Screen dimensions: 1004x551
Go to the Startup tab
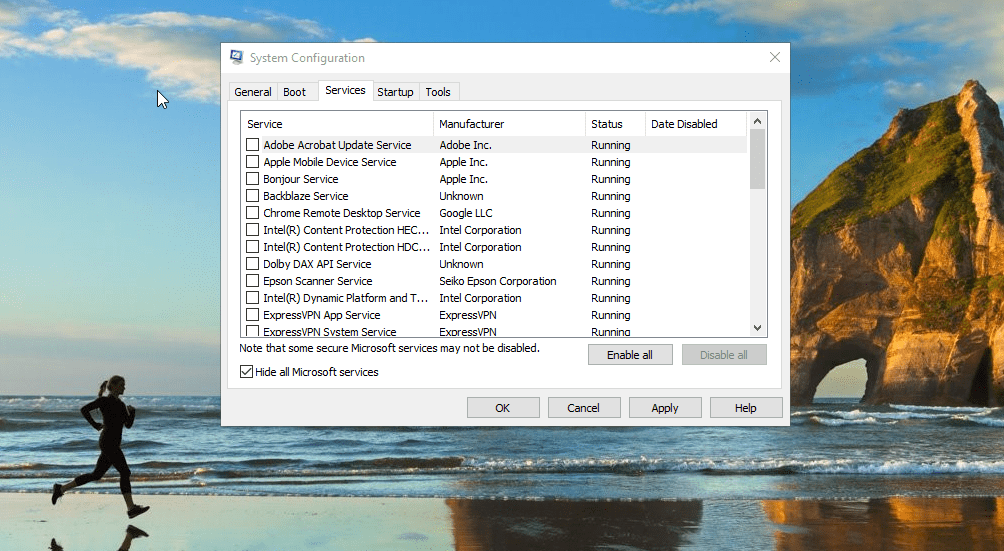395,92
